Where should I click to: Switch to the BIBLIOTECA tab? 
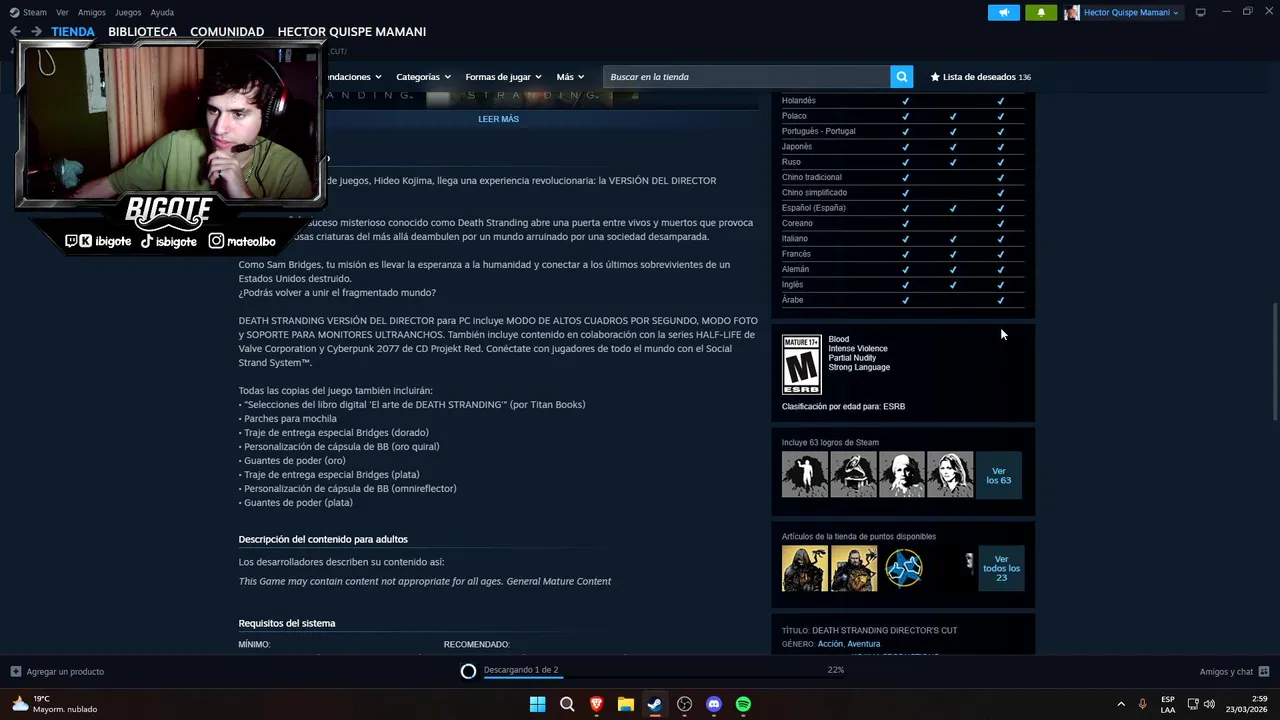pos(142,32)
